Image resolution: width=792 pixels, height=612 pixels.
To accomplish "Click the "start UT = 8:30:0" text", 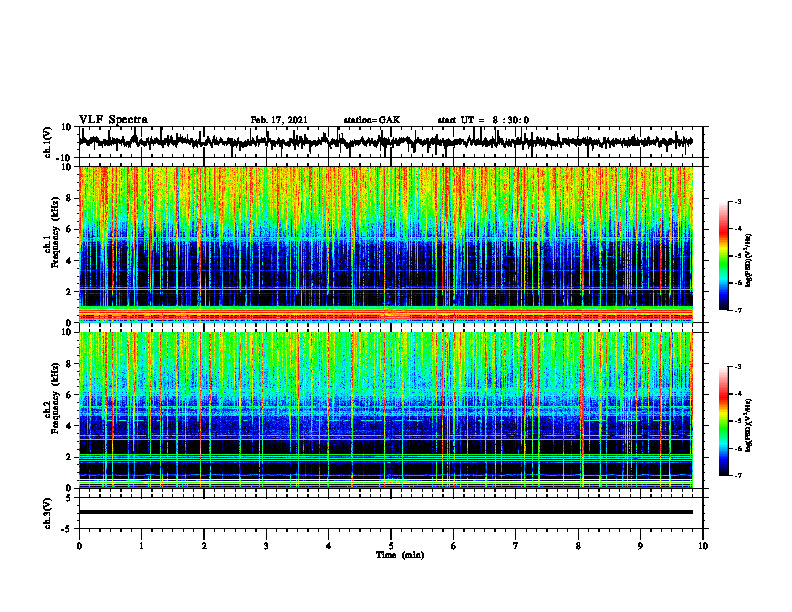I will (x=483, y=120).
